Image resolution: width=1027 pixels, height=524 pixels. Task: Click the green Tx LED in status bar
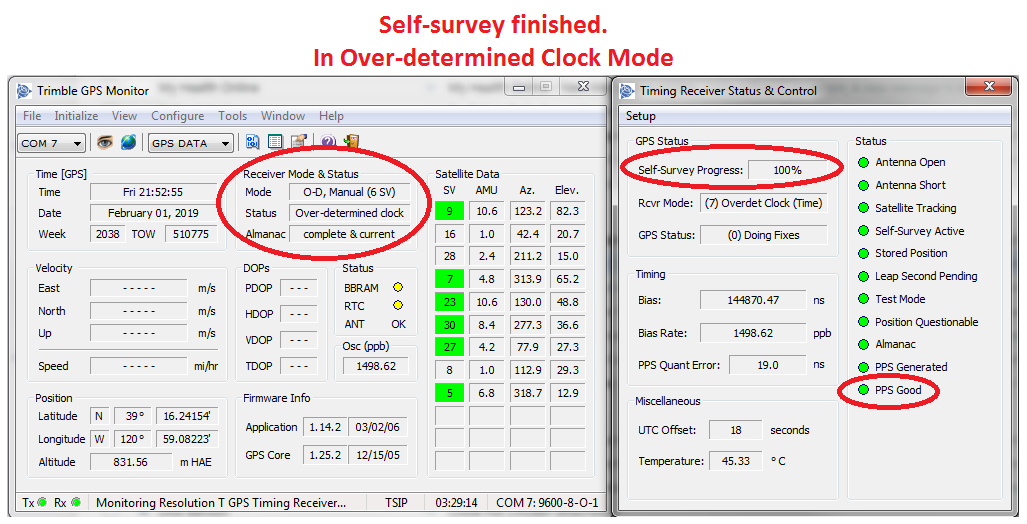(43, 502)
